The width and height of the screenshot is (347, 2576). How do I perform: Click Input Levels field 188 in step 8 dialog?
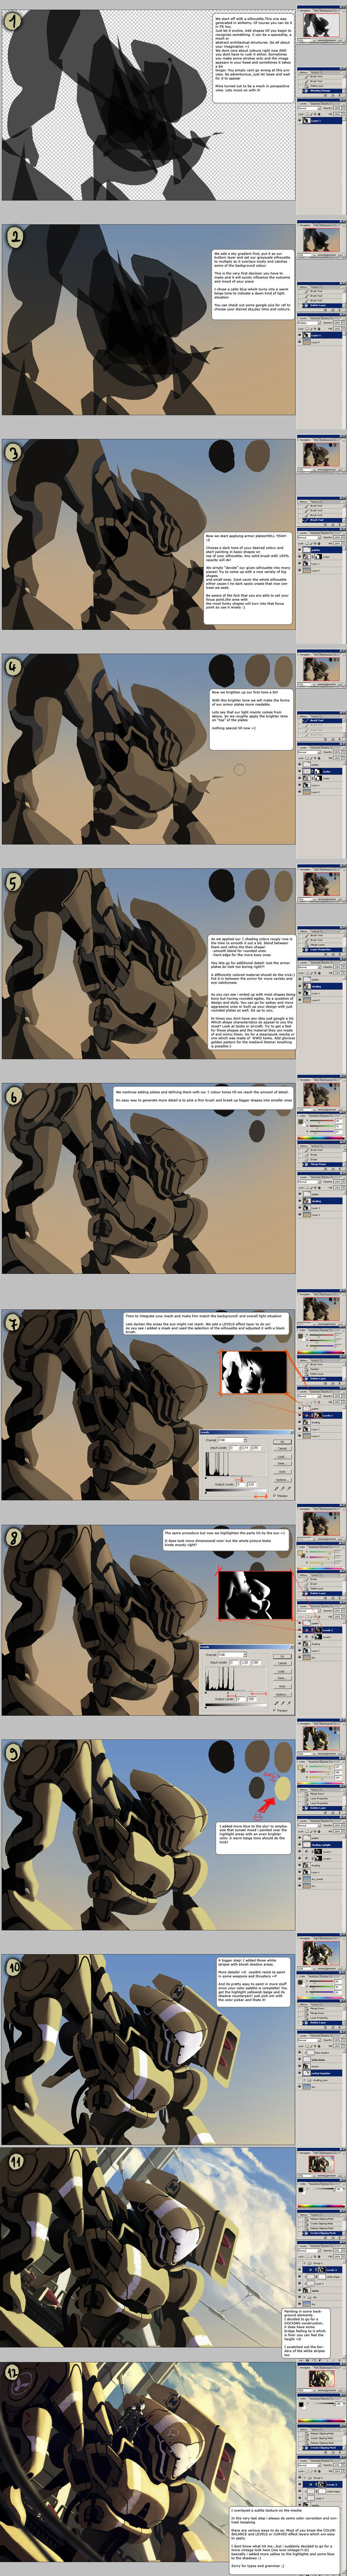tap(256, 1663)
